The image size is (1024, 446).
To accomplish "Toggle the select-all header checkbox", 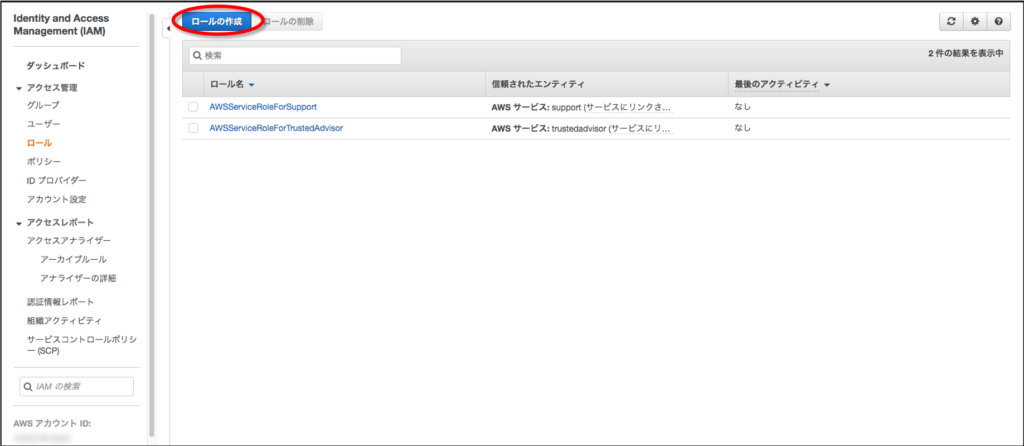I will [193, 85].
